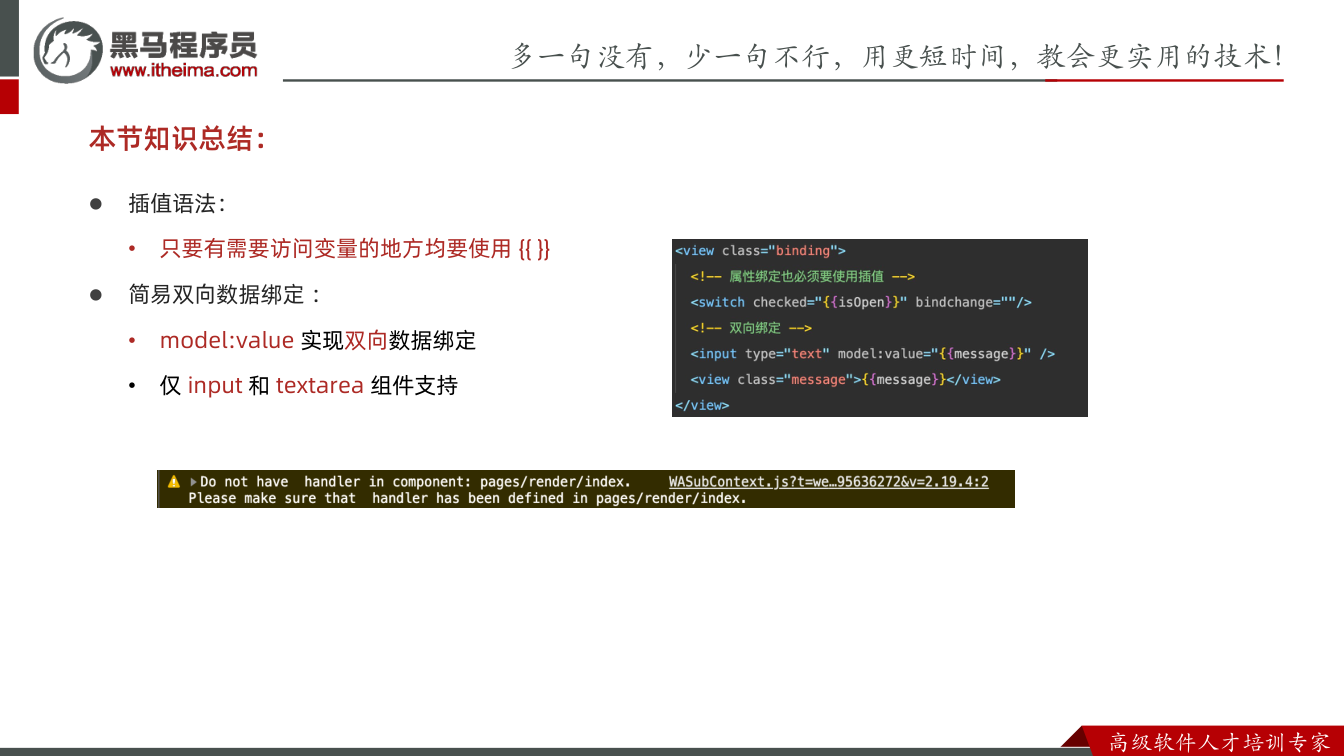Click the console line "Please make sure that handler"
Image resolution: width=1344 pixels, height=756 pixels.
467,498
